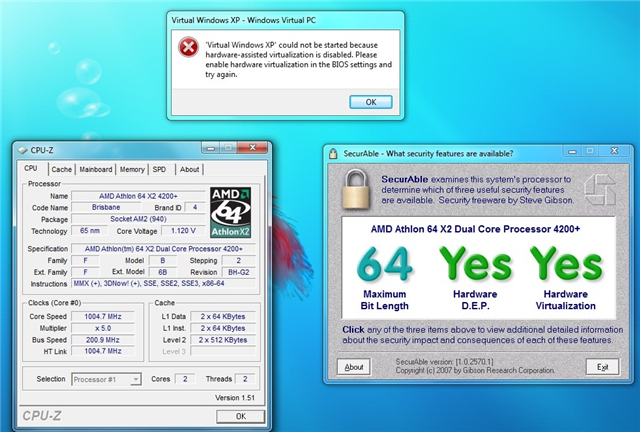Click the Threads count value in CPU-Z

click(x=245, y=379)
